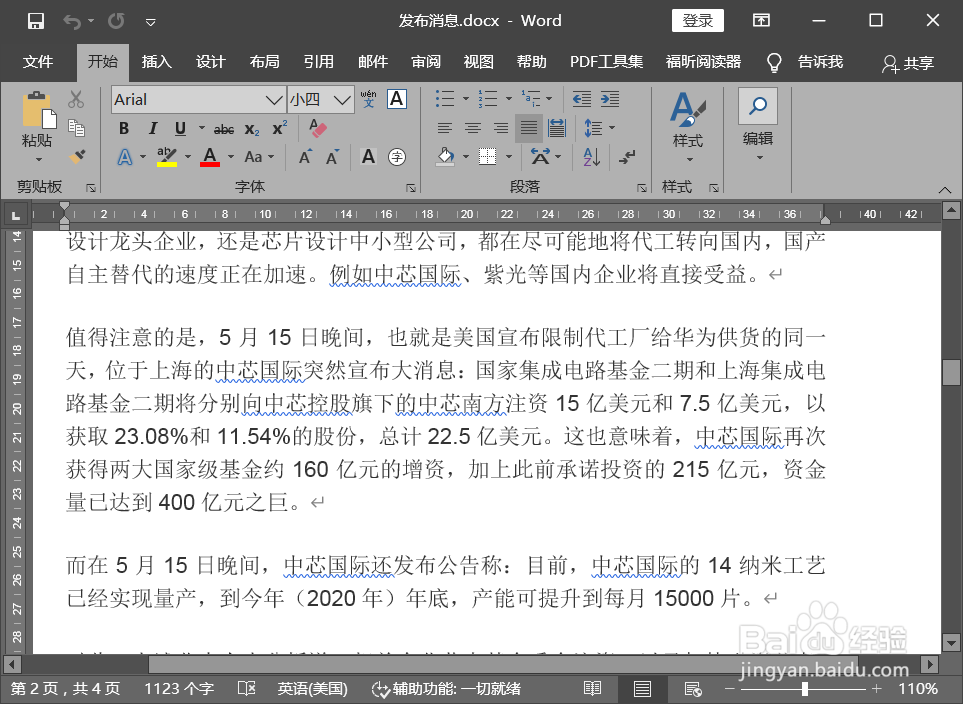
Task: Click the 粘贴 paste button
Action: pyautogui.click(x=36, y=126)
